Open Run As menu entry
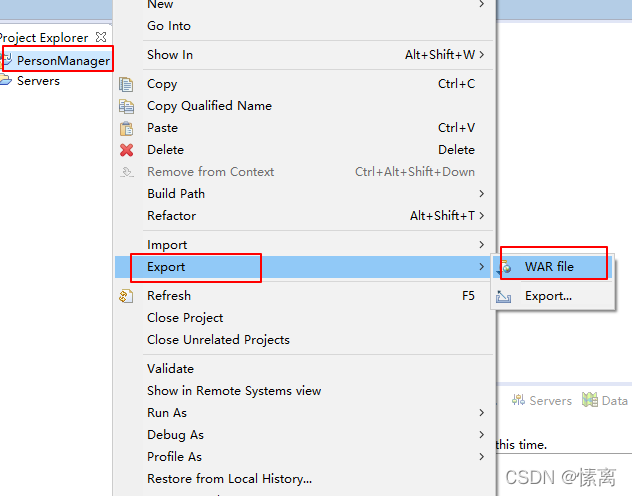Image resolution: width=632 pixels, height=496 pixels. (304, 413)
